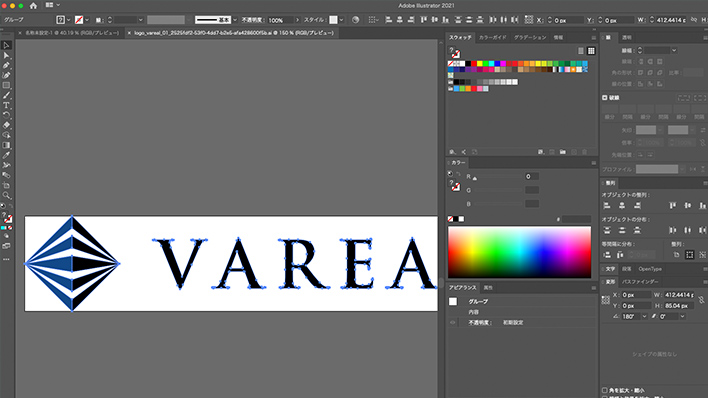Switch to Pathfinder tab

(640, 282)
